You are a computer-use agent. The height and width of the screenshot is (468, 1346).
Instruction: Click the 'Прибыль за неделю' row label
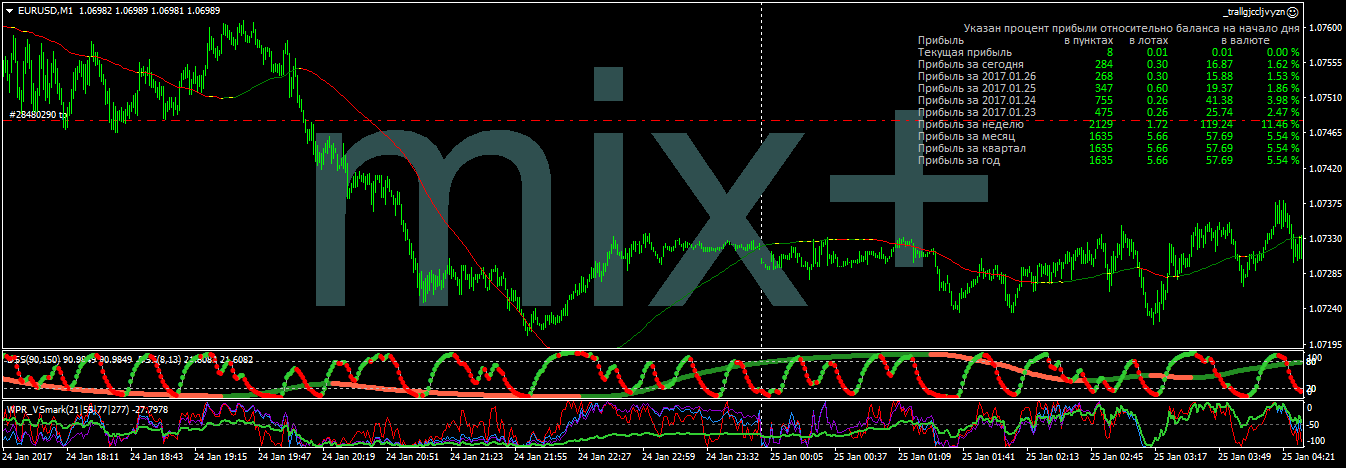(x=969, y=124)
